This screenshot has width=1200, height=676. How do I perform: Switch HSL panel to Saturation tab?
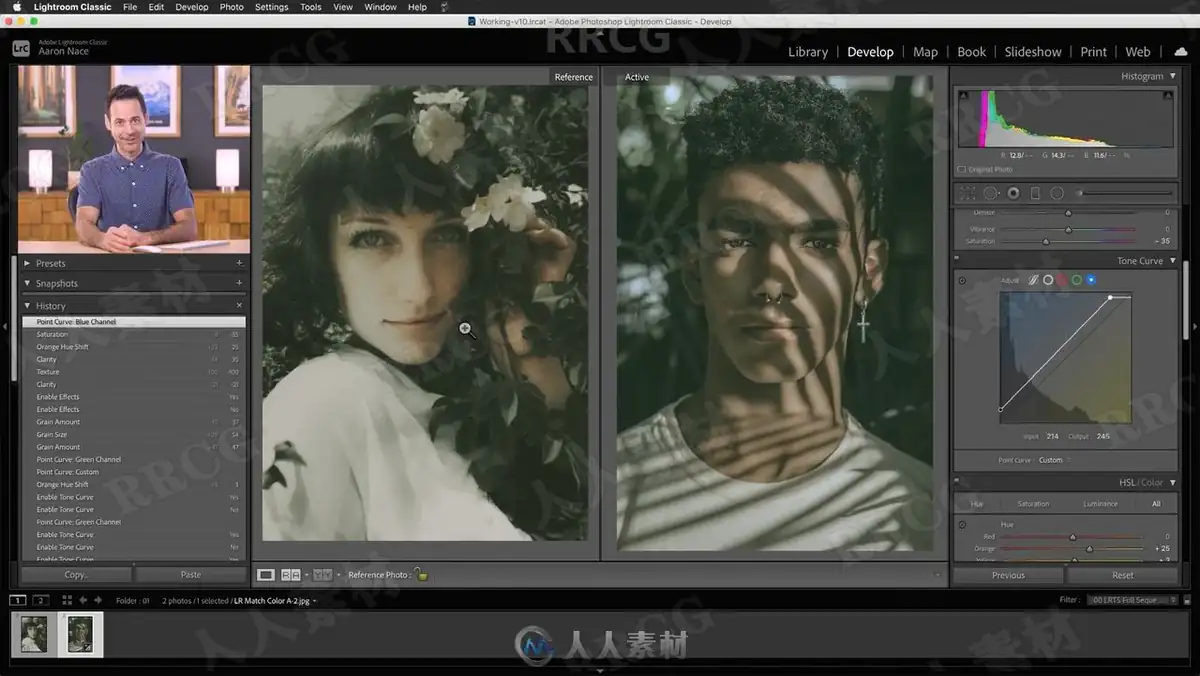(x=1033, y=504)
